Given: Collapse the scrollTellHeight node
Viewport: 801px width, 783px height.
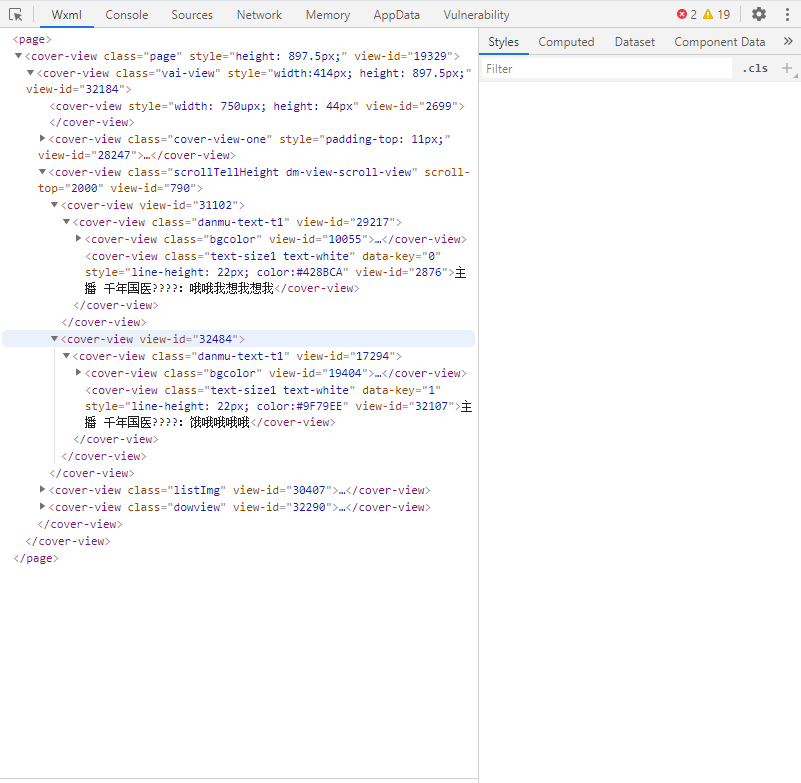Looking at the screenshot, I should point(43,172).
